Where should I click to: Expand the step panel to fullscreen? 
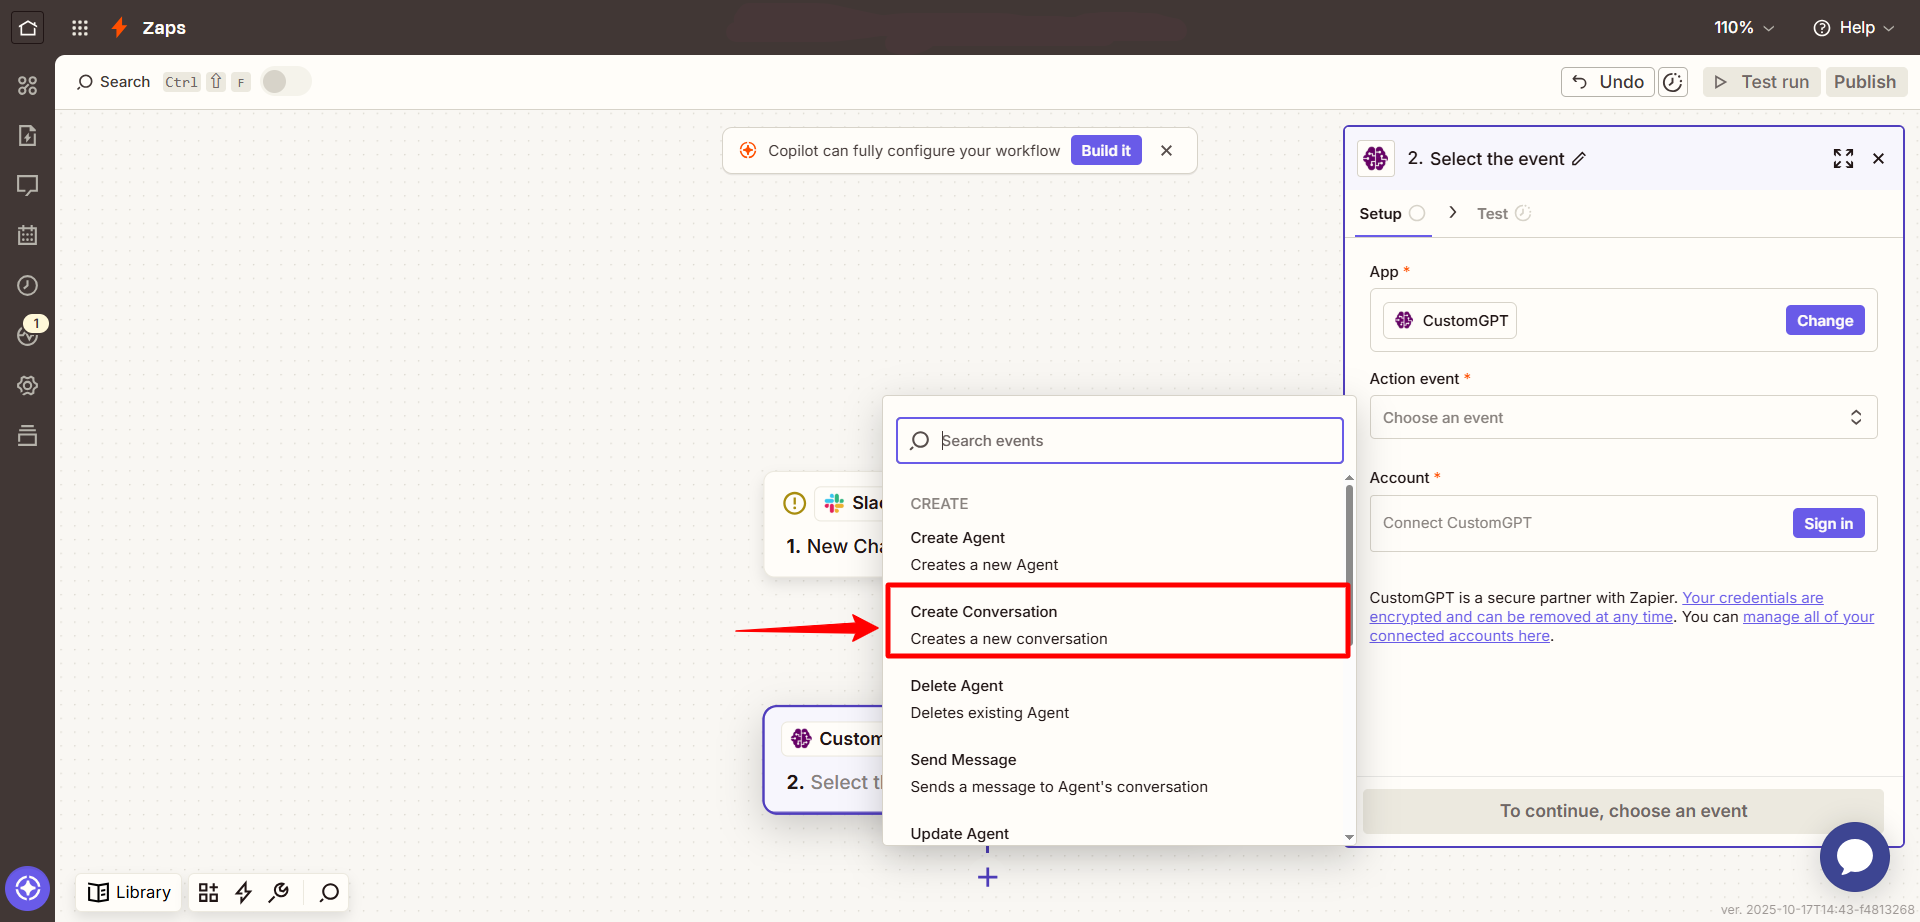tap(1843, 158)
